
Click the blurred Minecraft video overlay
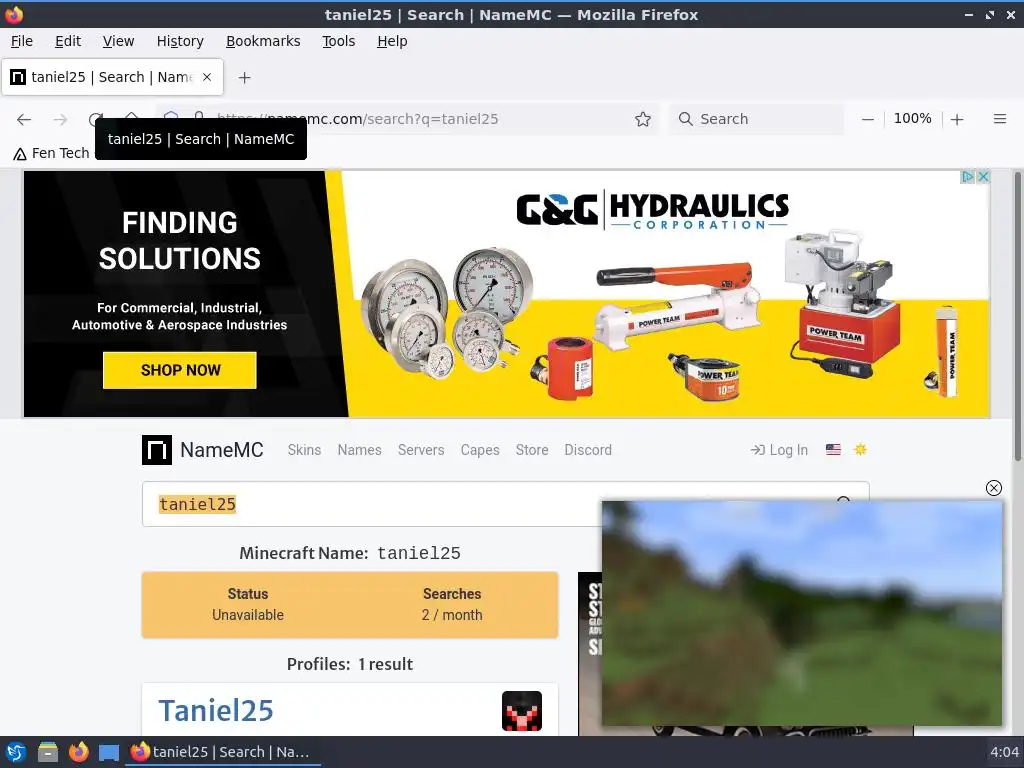(x=802, y=613)
